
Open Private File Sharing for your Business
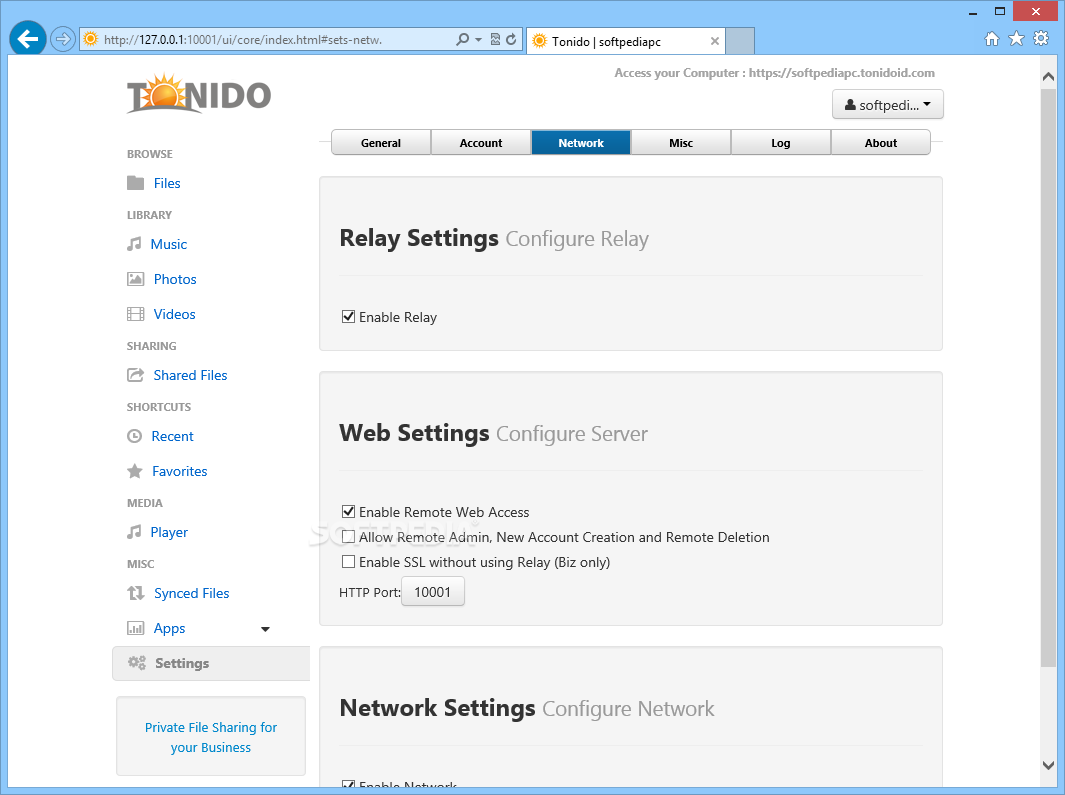pos(211,737)
